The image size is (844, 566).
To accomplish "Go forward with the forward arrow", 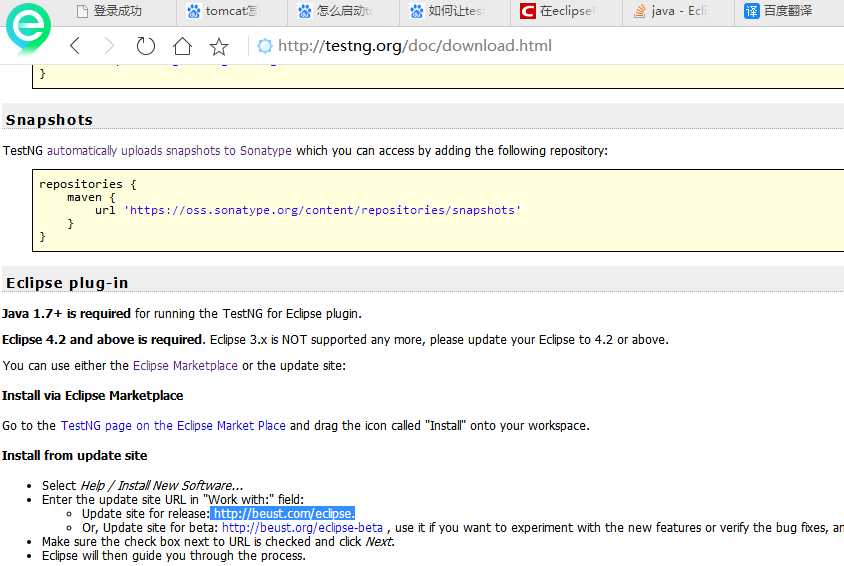I will pyautogui.click(x=109, y=46).
